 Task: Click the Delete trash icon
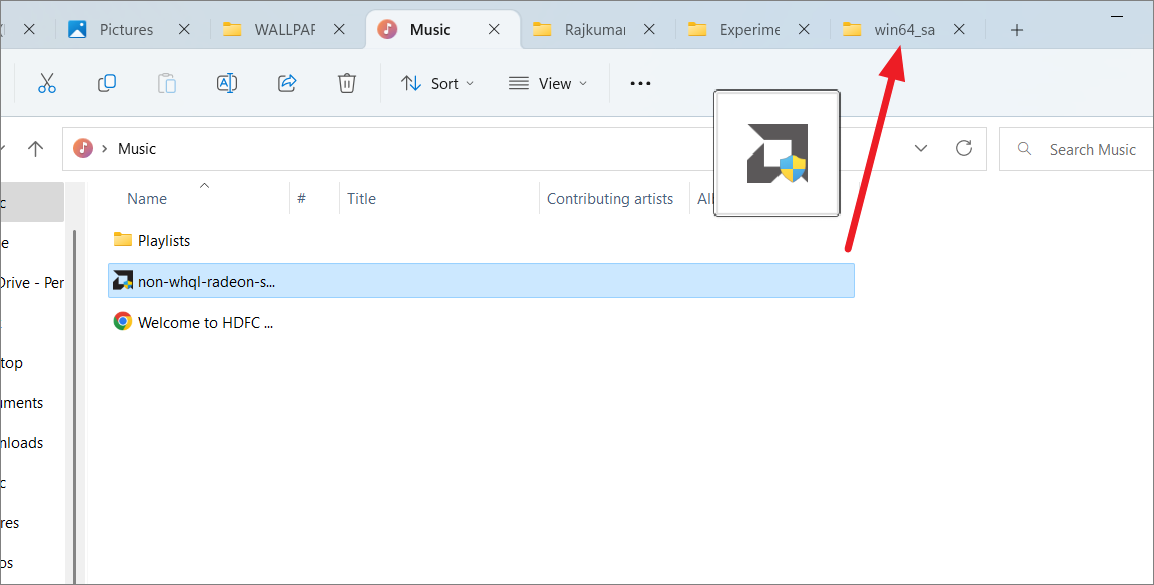(347, 83)
